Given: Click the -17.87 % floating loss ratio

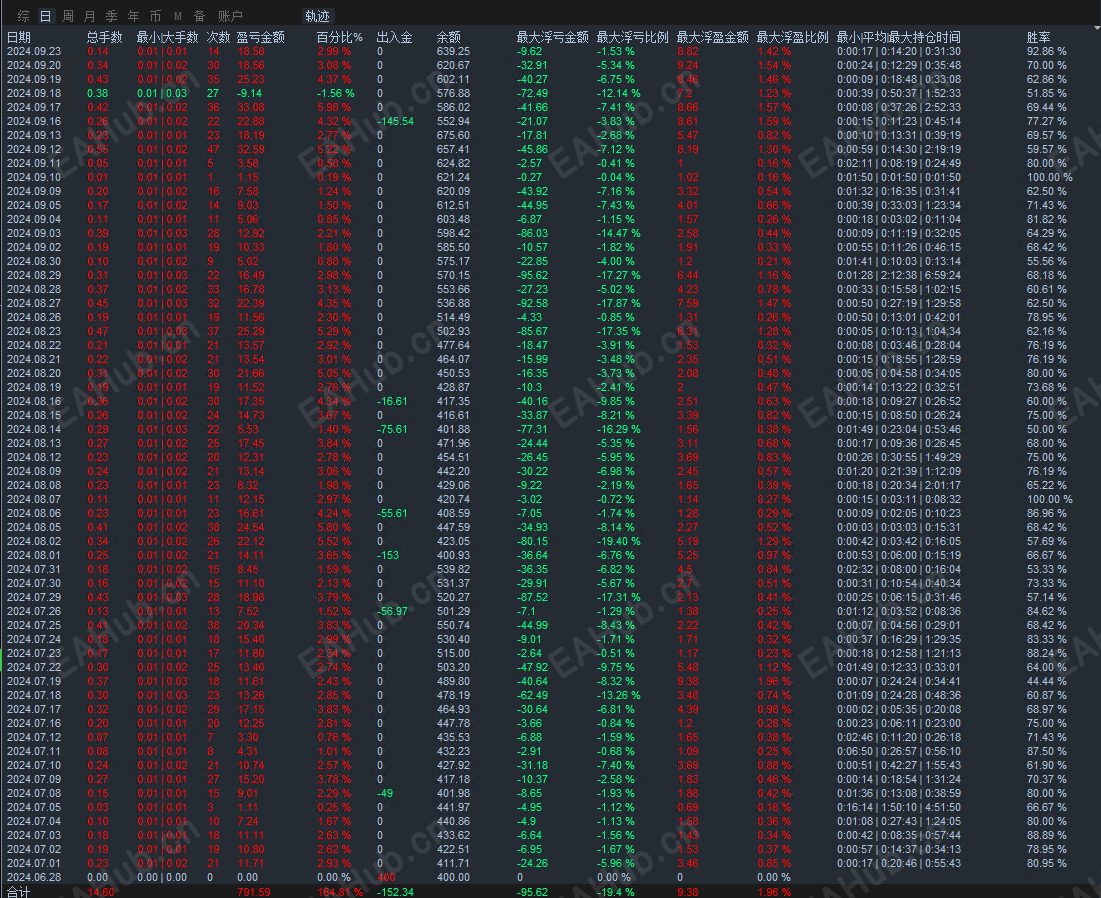Looking at the screenshot, I should [619, 303].
